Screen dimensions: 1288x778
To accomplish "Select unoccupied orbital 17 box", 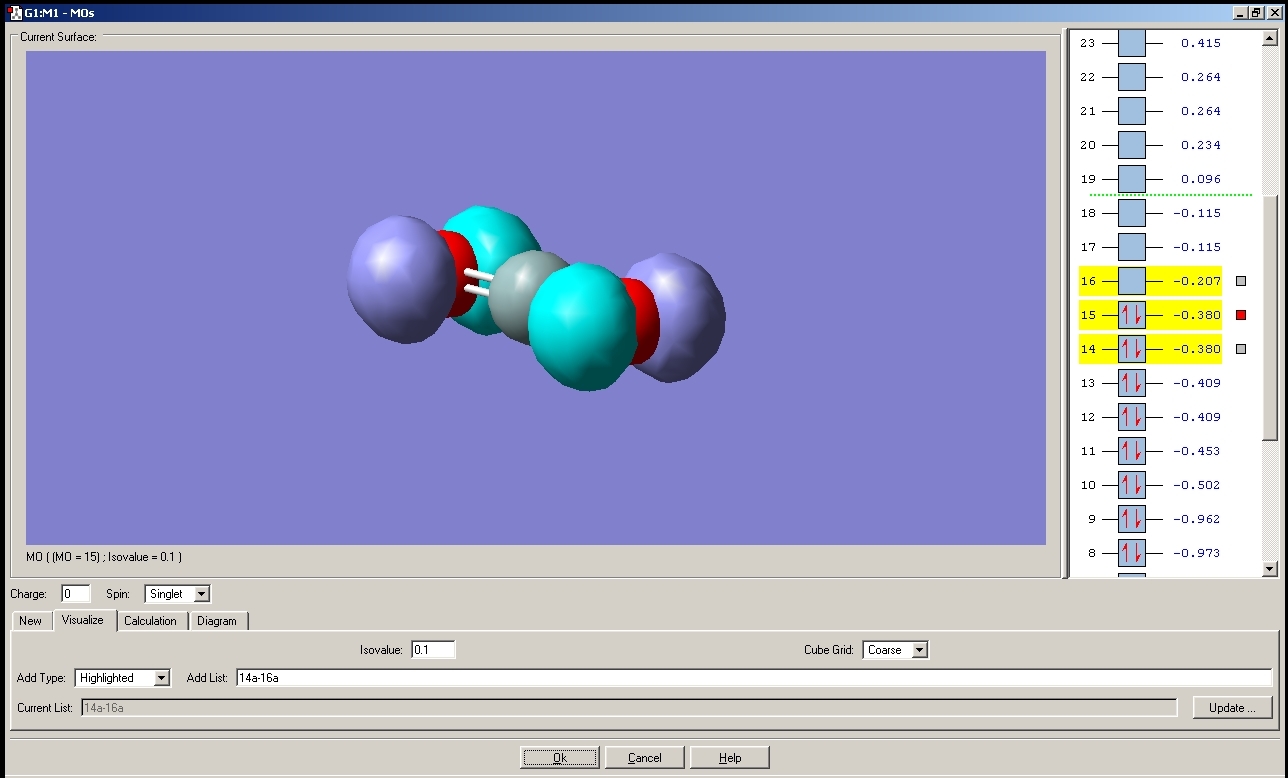I will tap(1131, 247).
